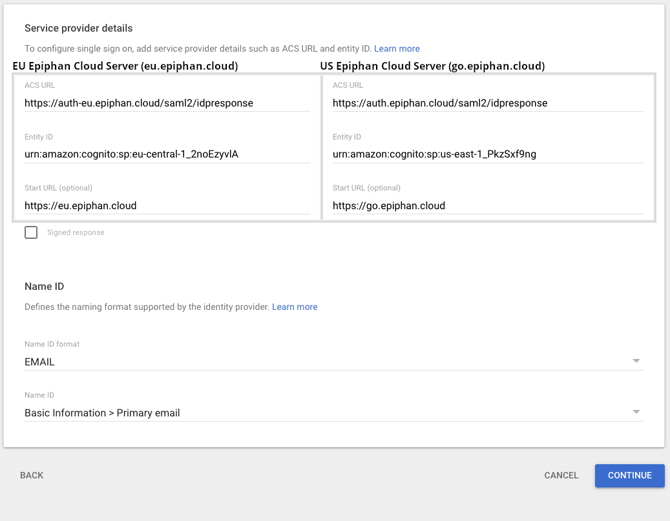
Task: Open Learn more link for service provider details
Action: point(397,49)
